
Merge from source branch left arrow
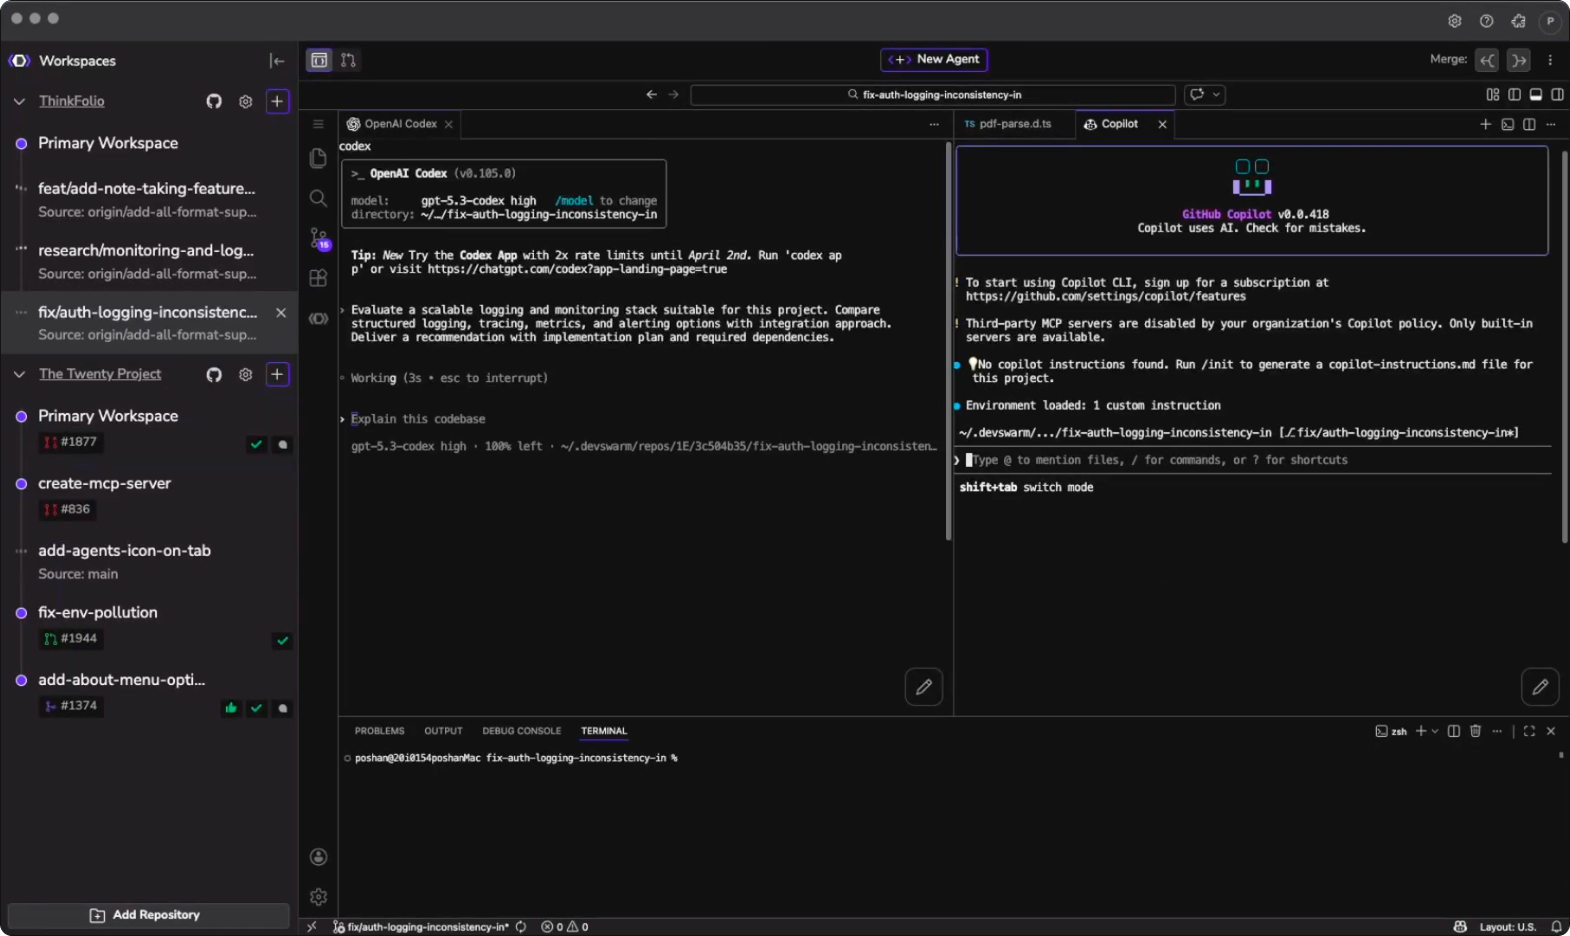[1487, 60]
